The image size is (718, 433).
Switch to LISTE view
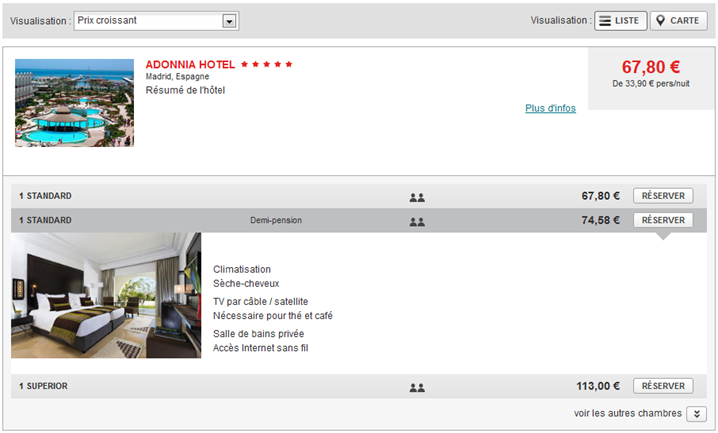pos(620,20)
